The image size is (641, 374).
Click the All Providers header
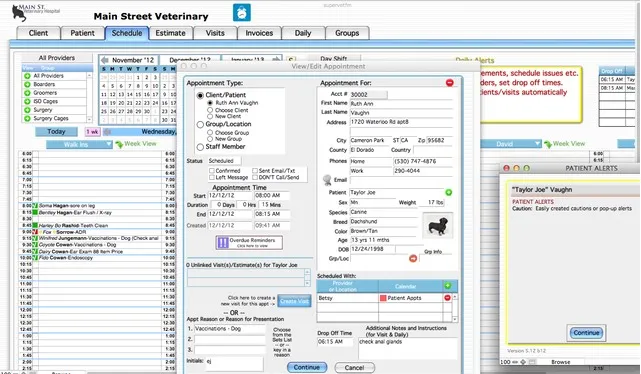pyautogui.click(x=57, y=58)
